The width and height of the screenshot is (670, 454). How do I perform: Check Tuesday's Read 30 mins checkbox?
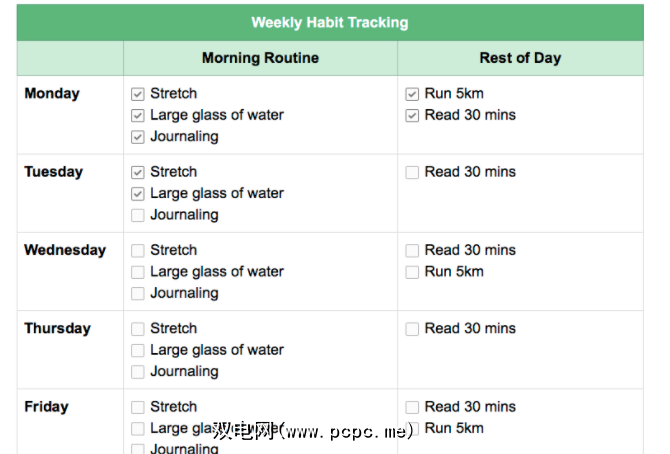point(412,172)
